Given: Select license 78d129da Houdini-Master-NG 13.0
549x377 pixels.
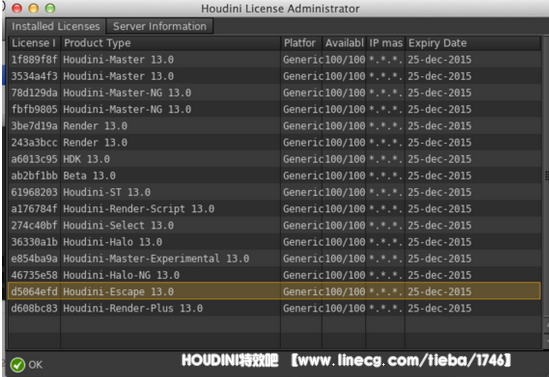Looking at the screenshot, I should click(x=274, y=93).
